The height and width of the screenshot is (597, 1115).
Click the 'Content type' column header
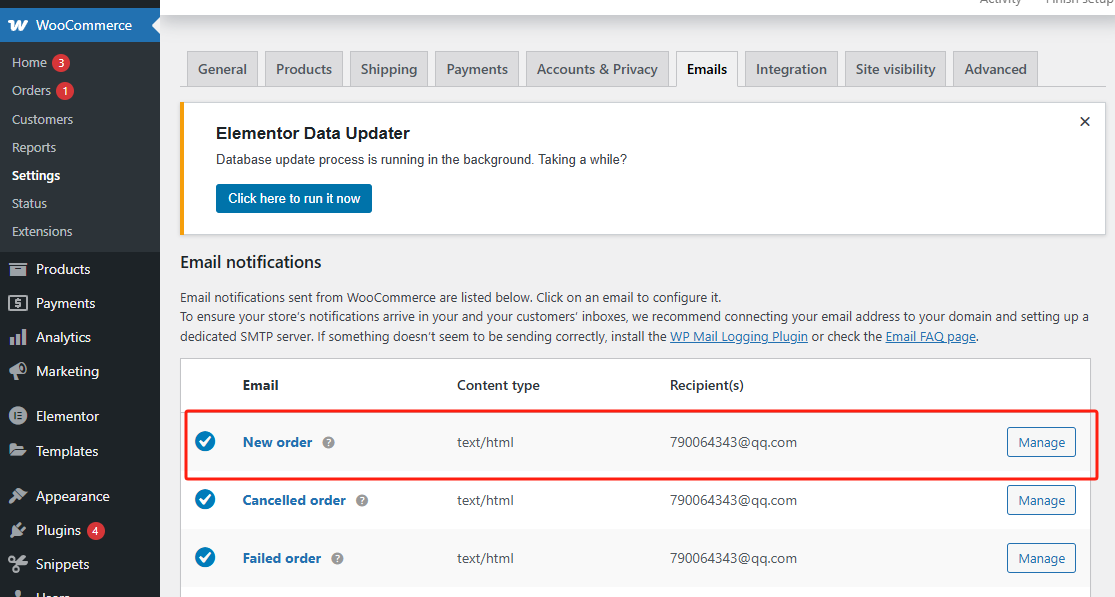tap(498, 385)
